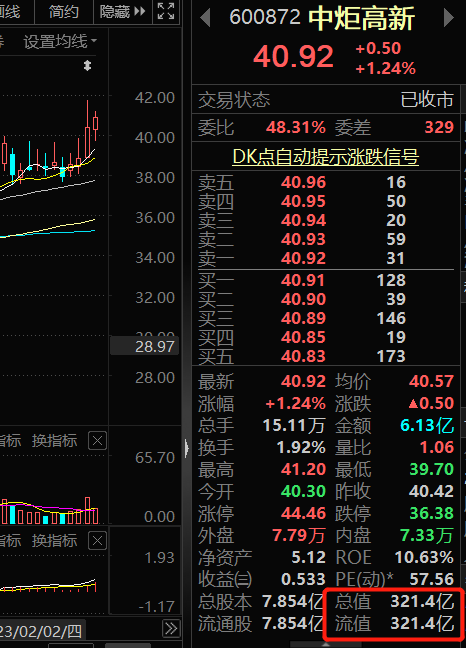Click 量比 value 1.06
Image resolution: width=466 pixels, height=648 pixels.
tap(437, 448)
